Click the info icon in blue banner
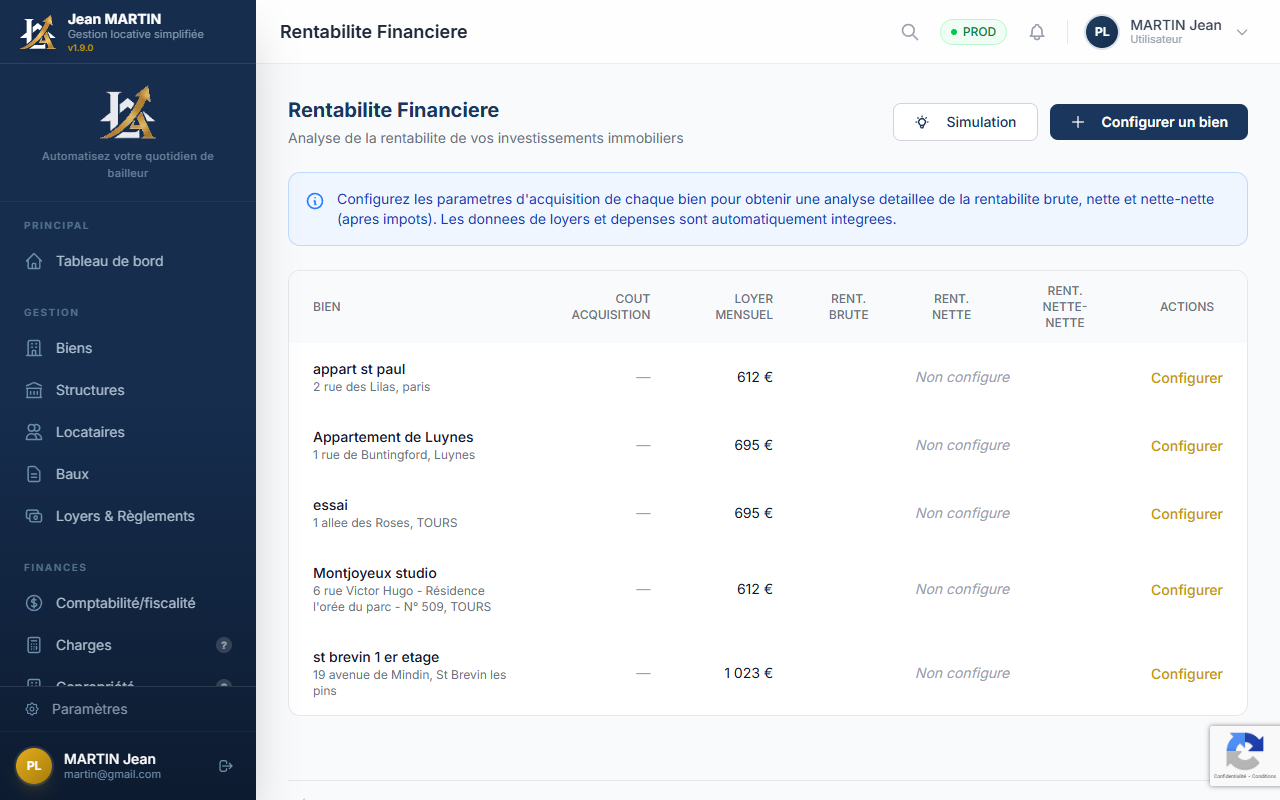 point(315,201)
